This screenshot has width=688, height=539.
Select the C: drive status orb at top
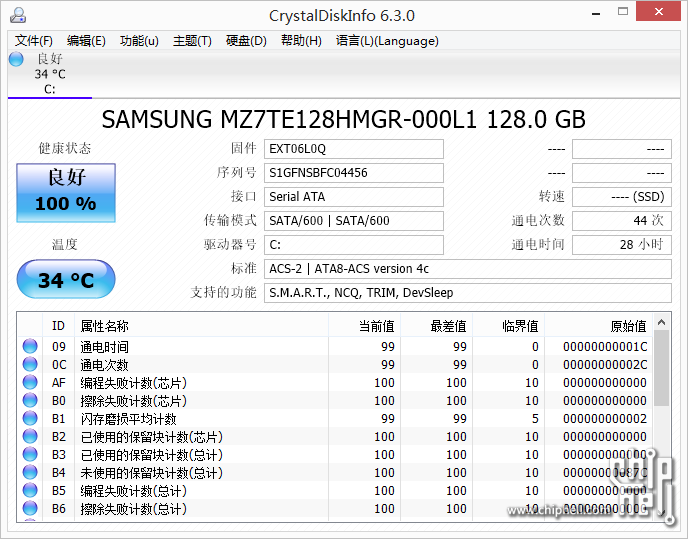(x=16, y=59)
